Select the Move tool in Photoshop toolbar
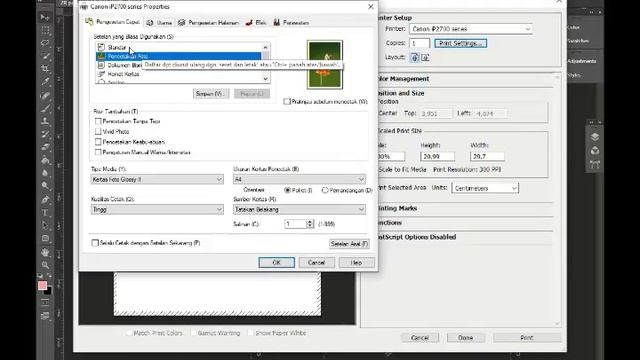640x360 pixels. pos(45,17)
